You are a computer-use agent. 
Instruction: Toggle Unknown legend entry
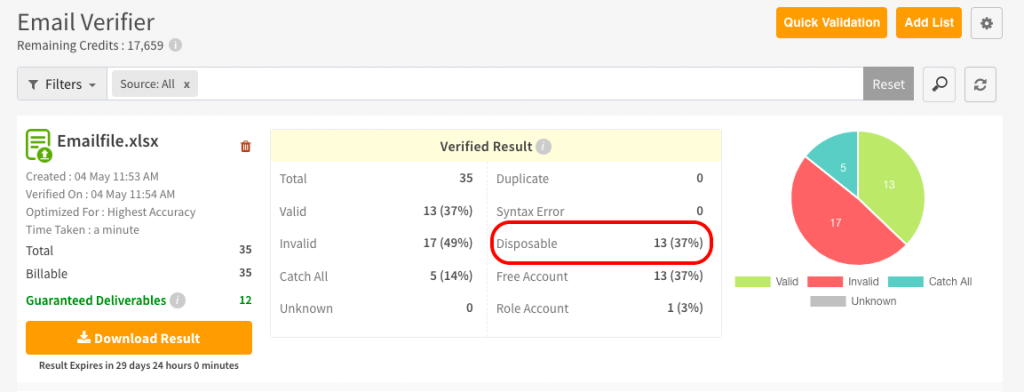[854, 301]
